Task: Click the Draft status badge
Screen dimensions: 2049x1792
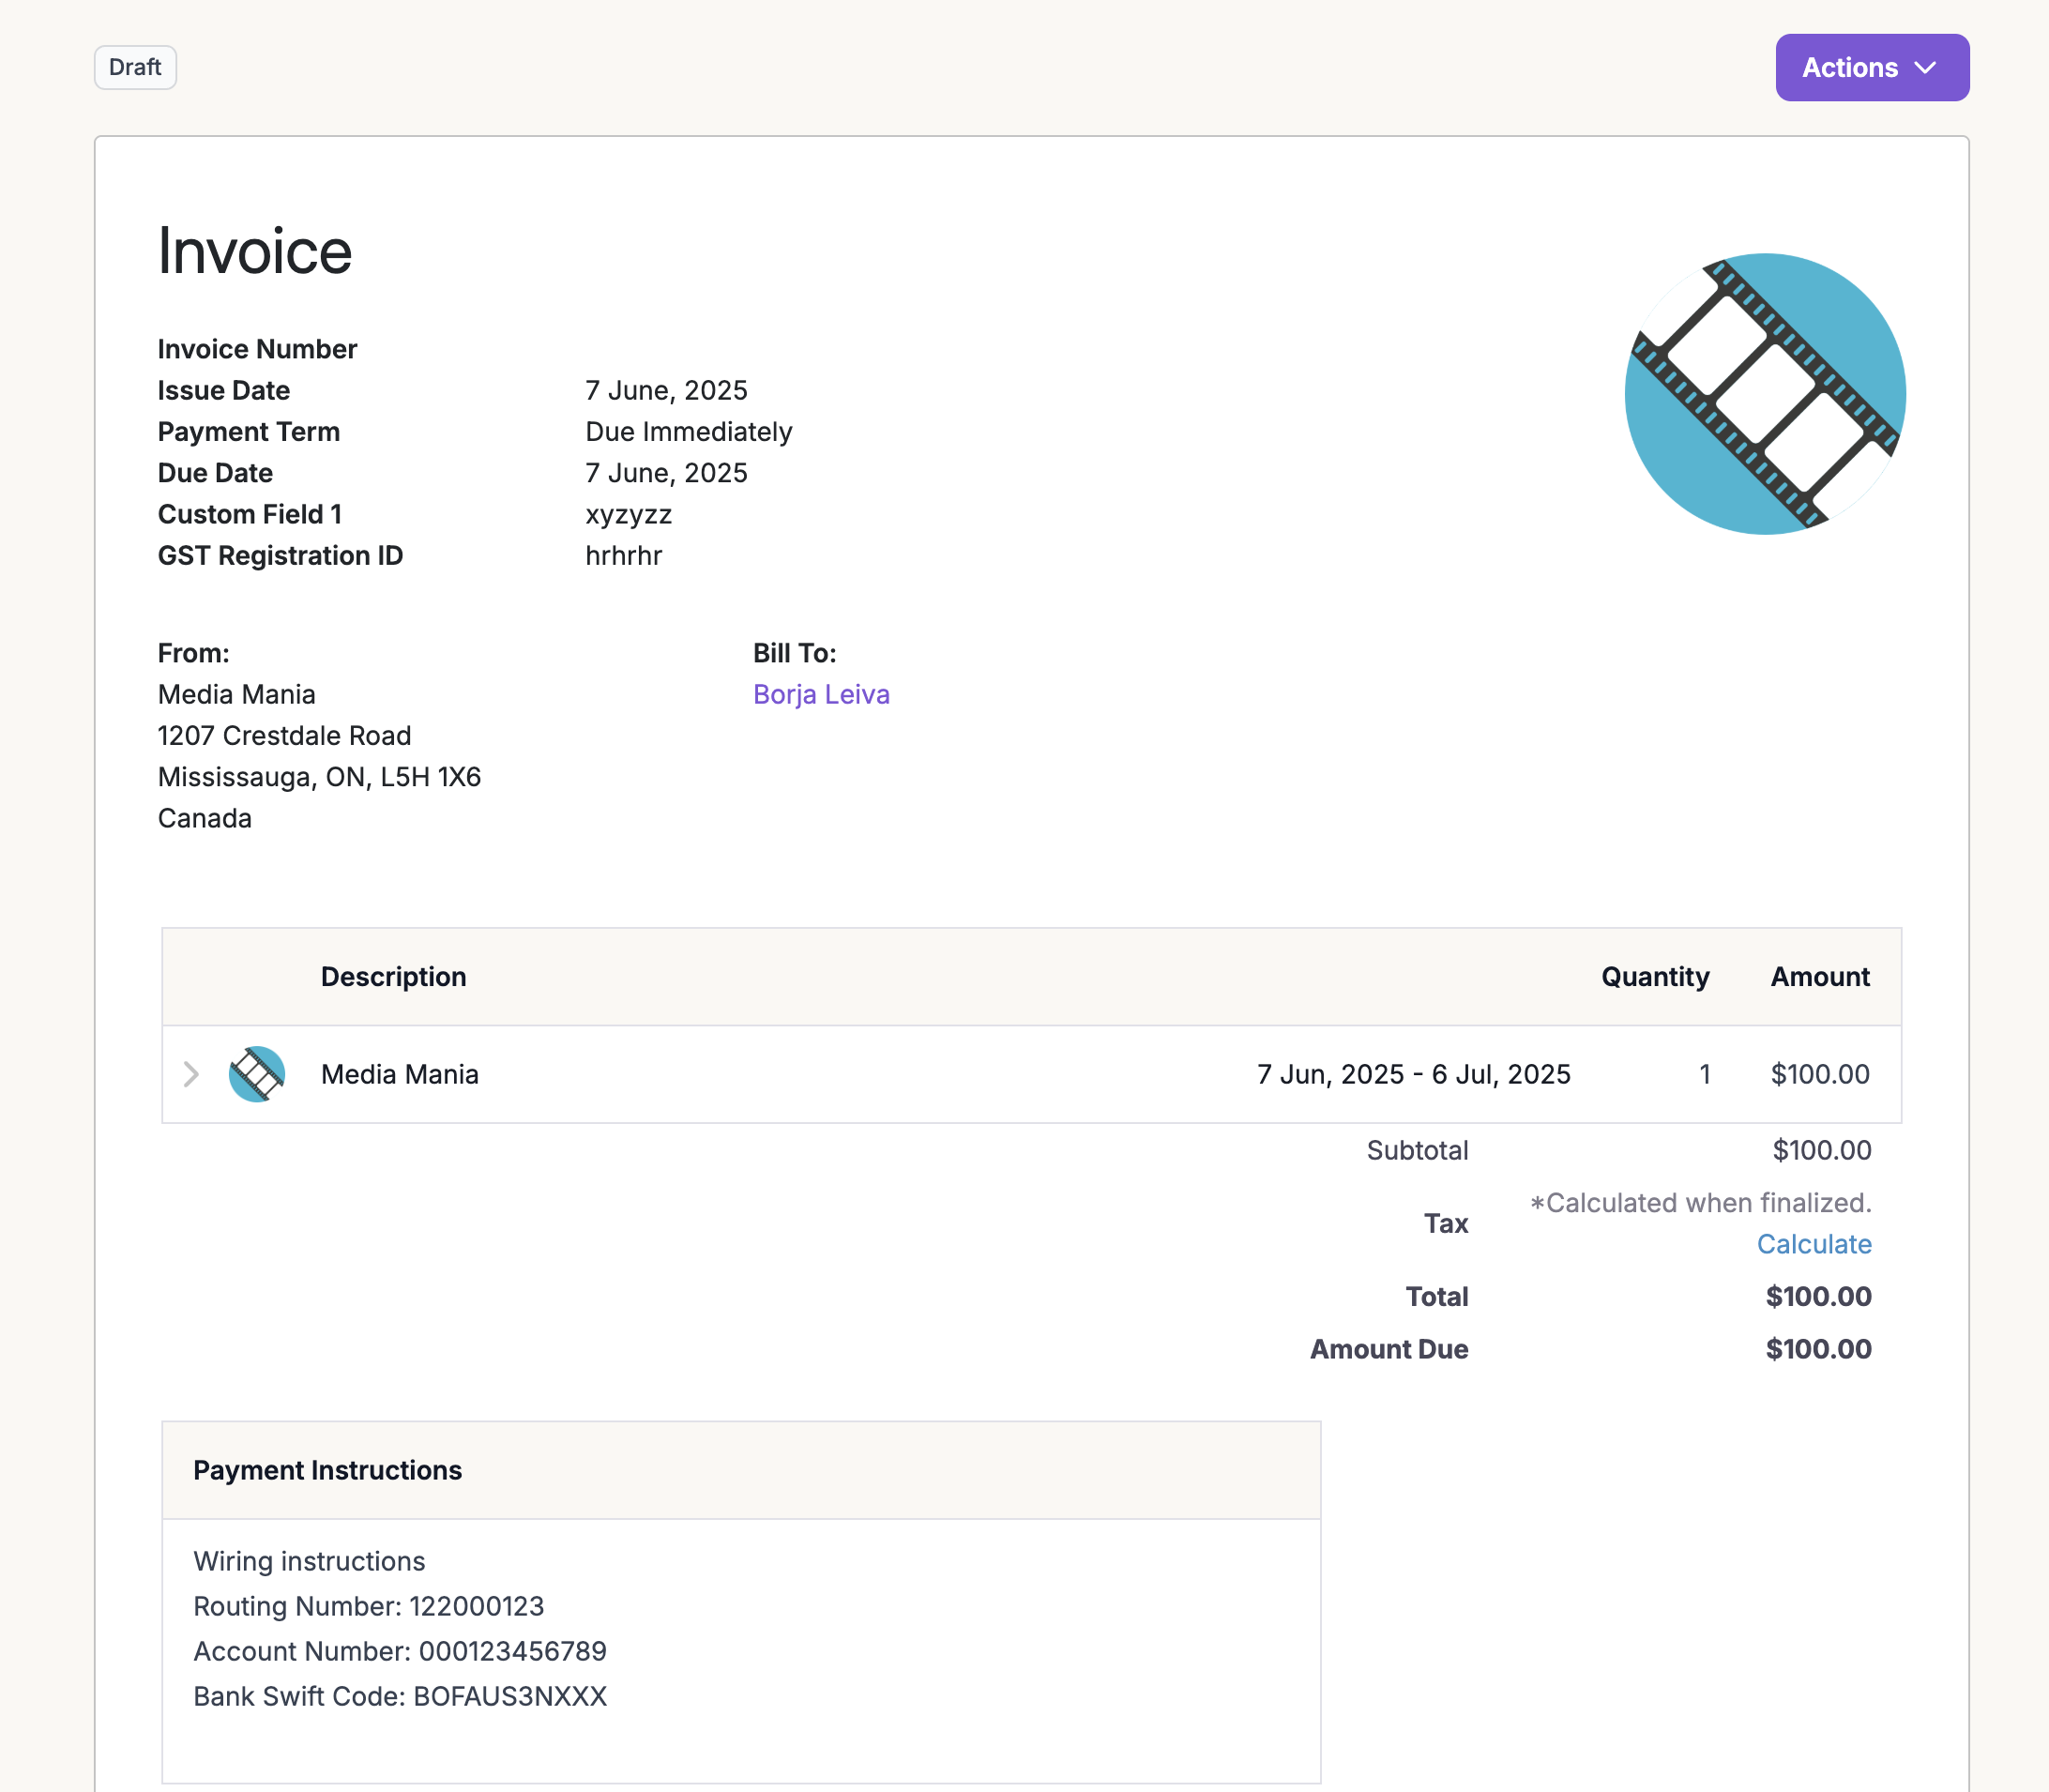Action: [135, 67]
